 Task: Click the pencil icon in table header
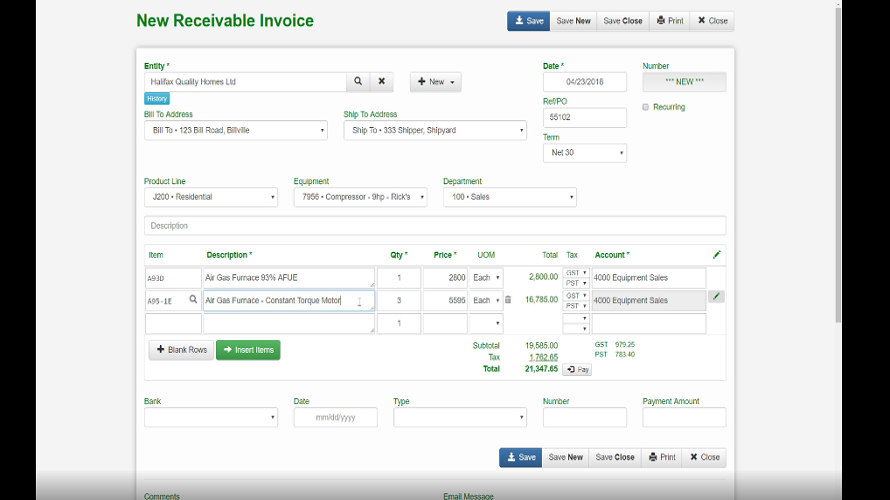pyautogui.click(x=716, y=255)
